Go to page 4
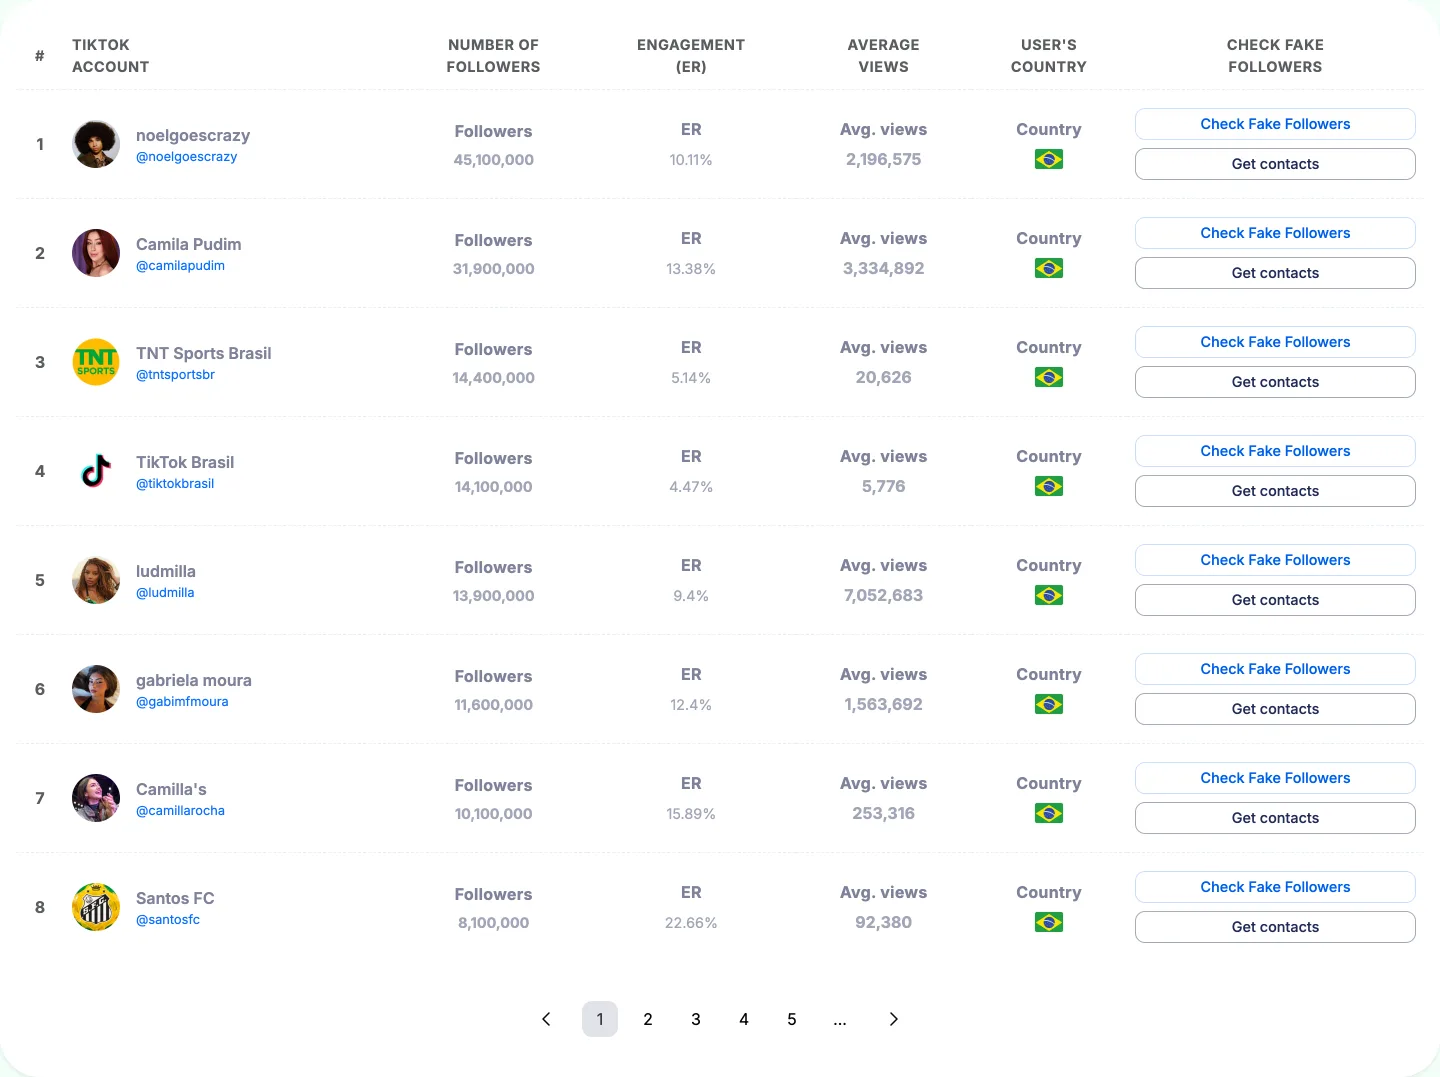The height and width of the screenshot is (1077, 1440). 744,1019
